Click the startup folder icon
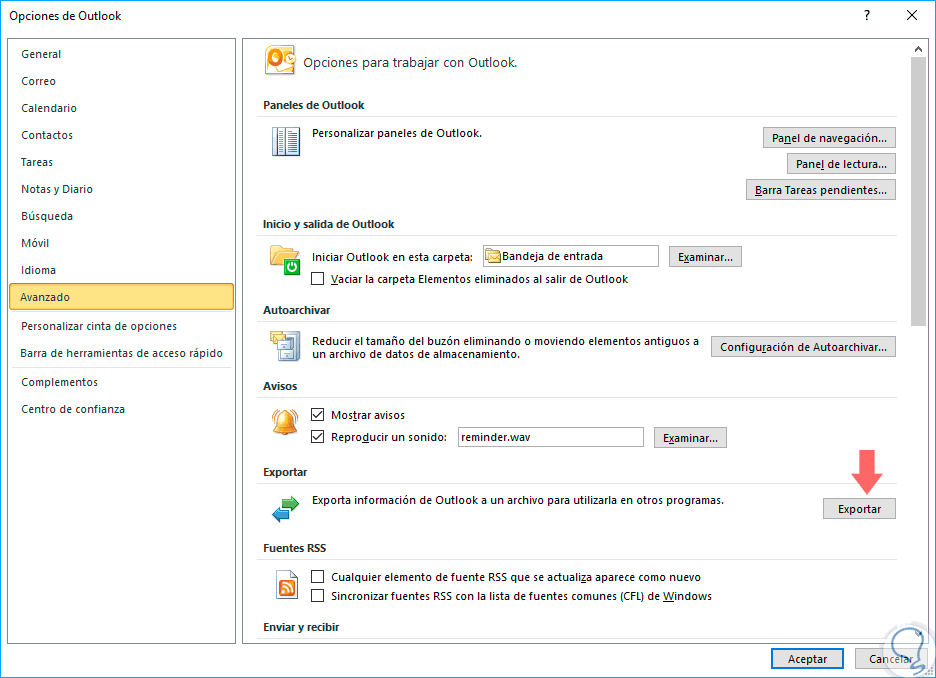The width and height of the screenshot is (936, 678). click(285, 260)
